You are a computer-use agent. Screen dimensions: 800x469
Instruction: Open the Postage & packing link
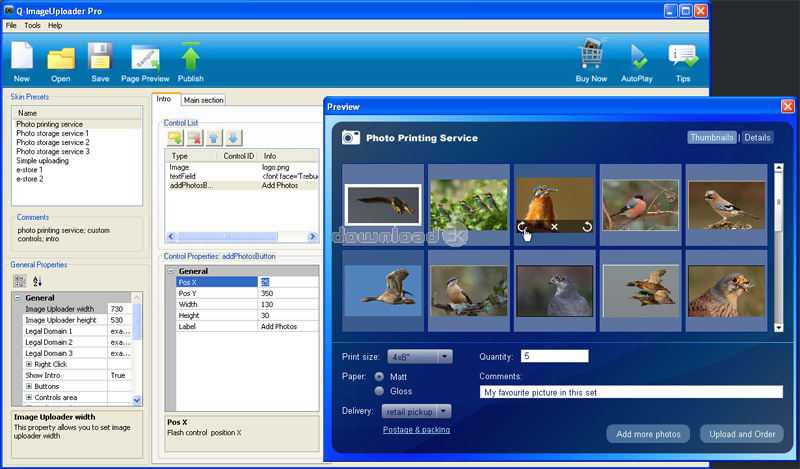(x=416, y=430)
